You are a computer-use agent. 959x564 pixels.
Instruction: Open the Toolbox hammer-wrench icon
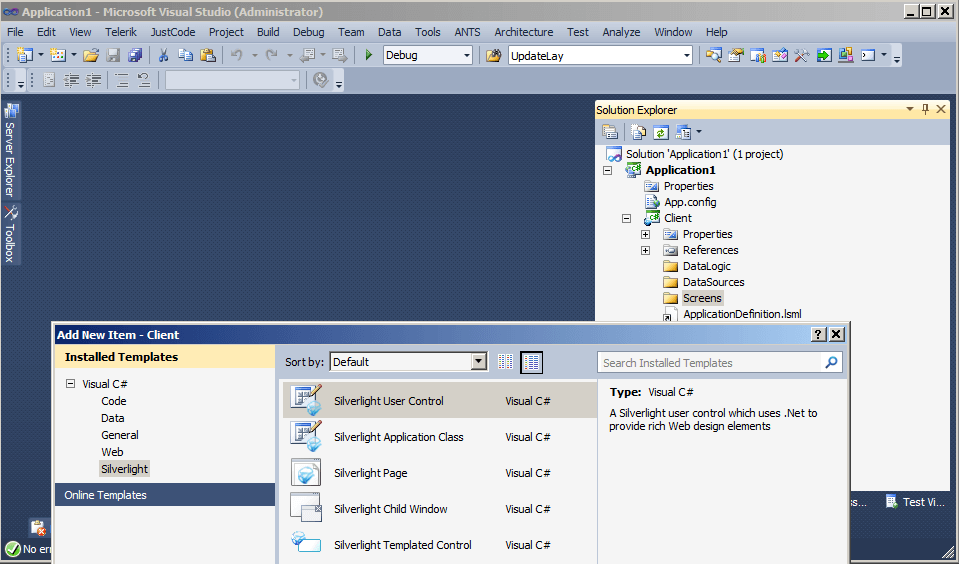click(802, 55)
